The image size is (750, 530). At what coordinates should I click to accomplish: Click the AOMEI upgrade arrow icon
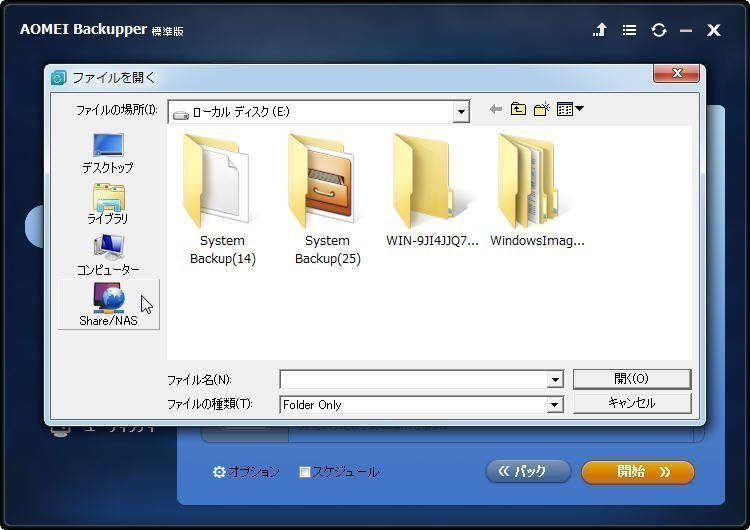[600, 30]
